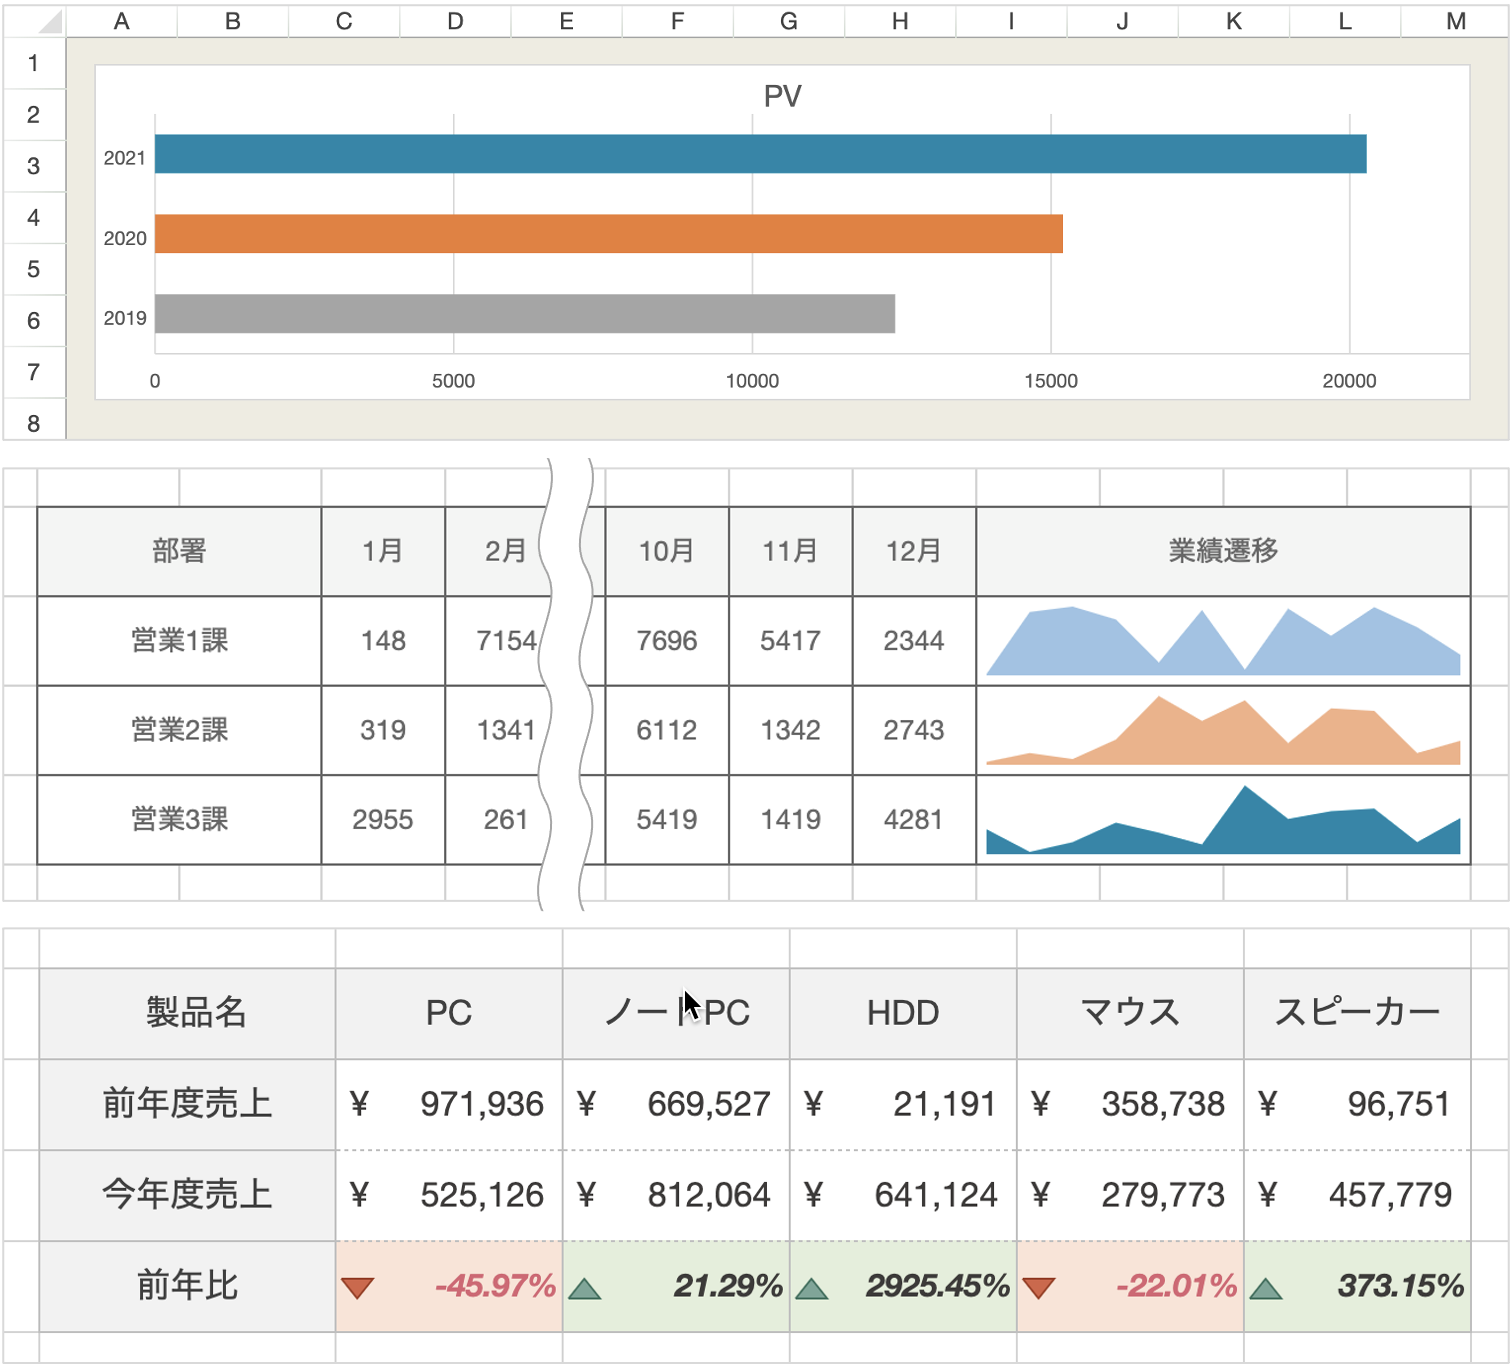Click the green increase triangle beside 373.15%
Viewport: 1512px width, 1366px height.
(x=1267, y=1288)
